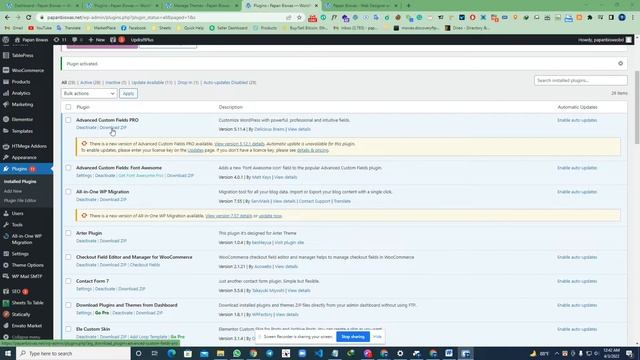
Task: Enable auto-updates for Contact Form 7
Action: [x=577, y=281]
